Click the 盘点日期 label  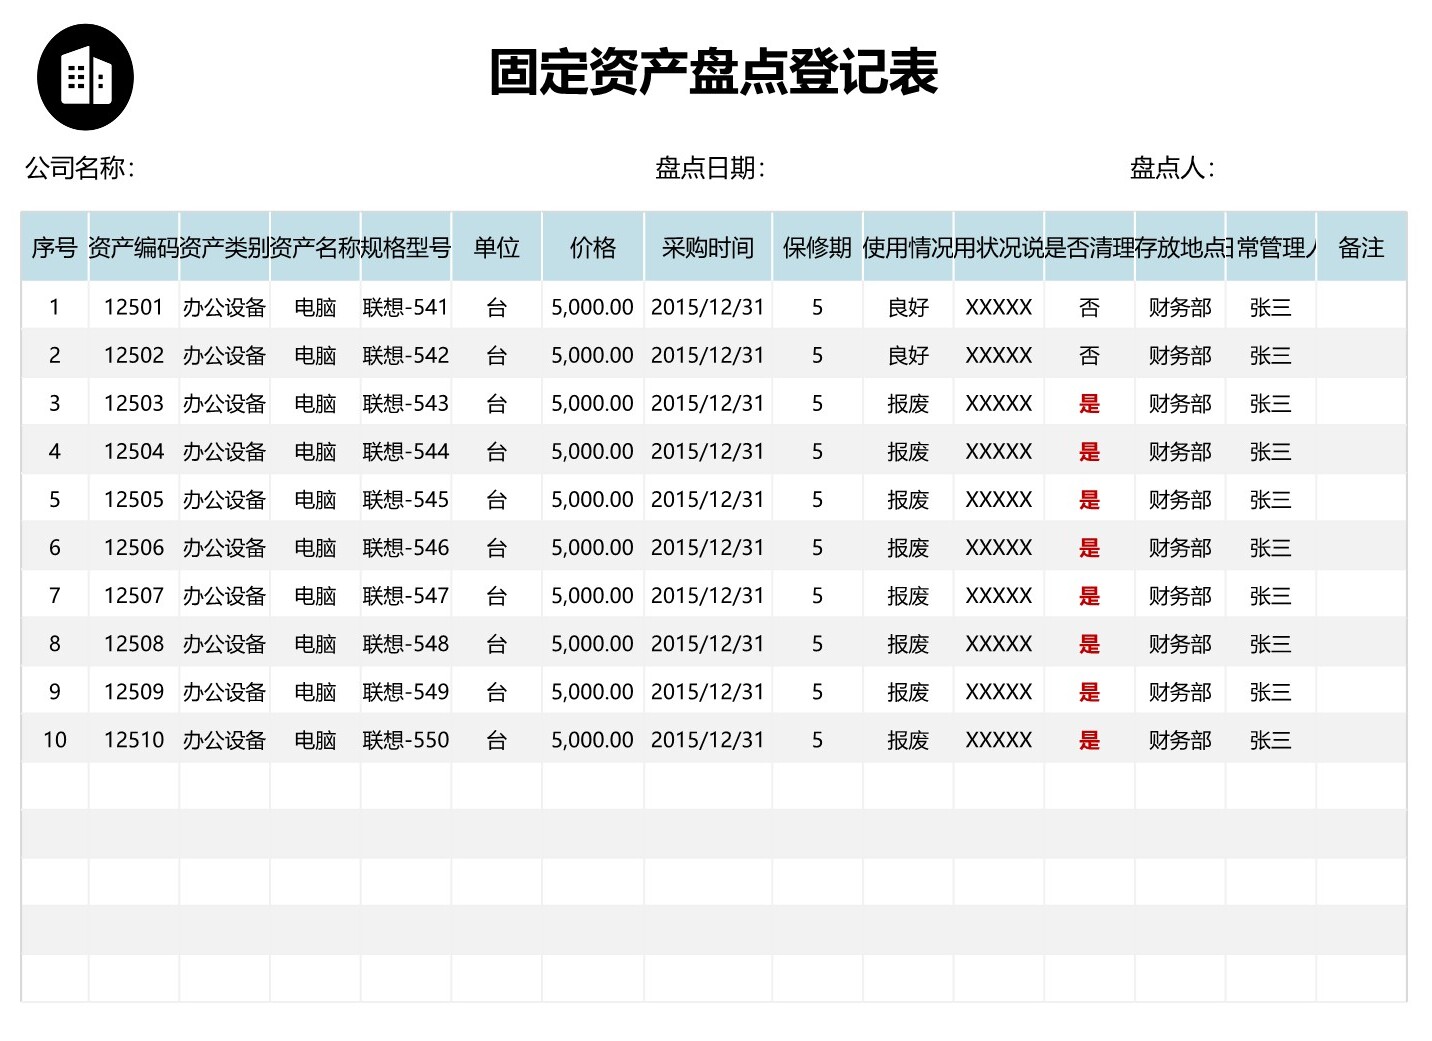click(x=710, y=168)
